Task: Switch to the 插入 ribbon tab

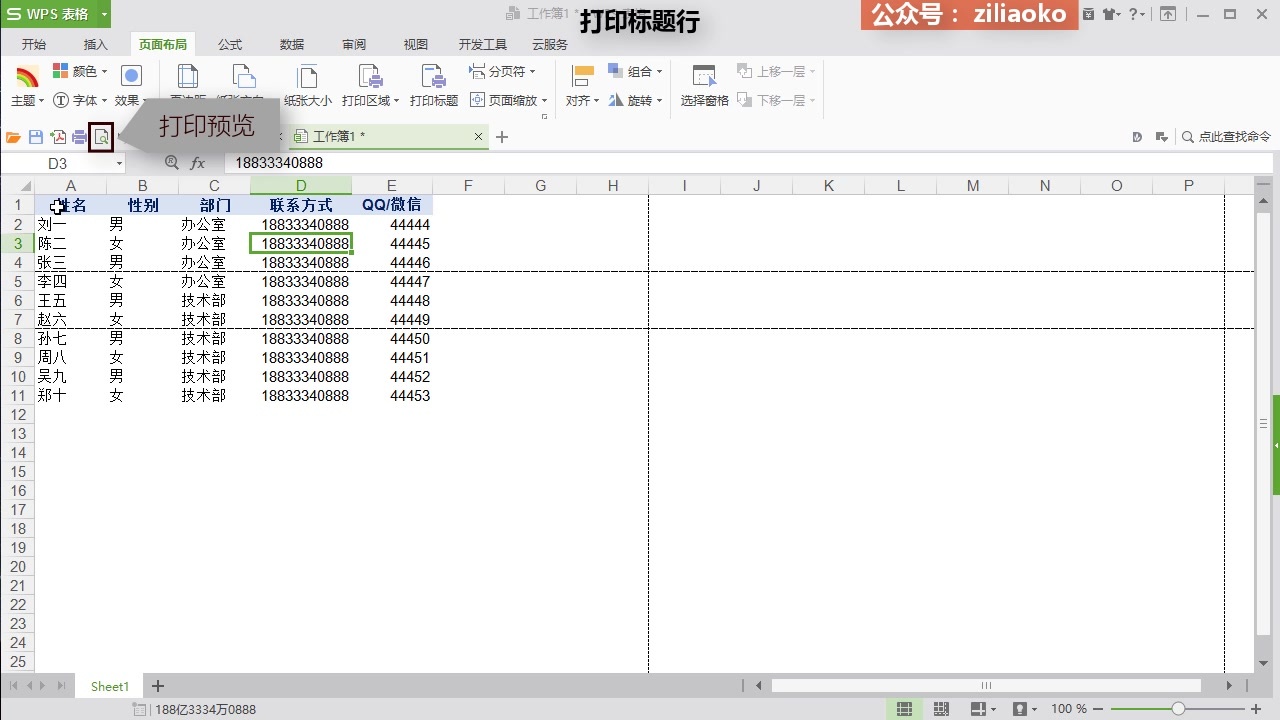Action: [96, 45]
